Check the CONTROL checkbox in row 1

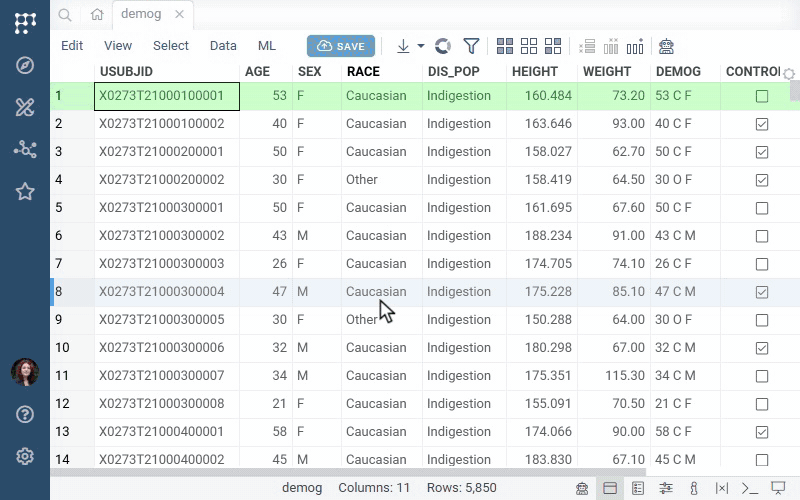point(762,96)
